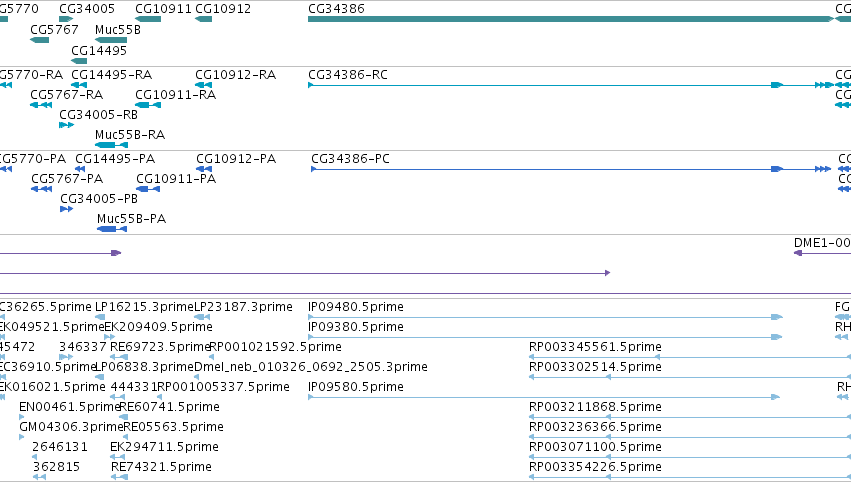Select the RP003345561.5prime EST label
The height and width of the screenshot is (482, 851).
point(595,346)
